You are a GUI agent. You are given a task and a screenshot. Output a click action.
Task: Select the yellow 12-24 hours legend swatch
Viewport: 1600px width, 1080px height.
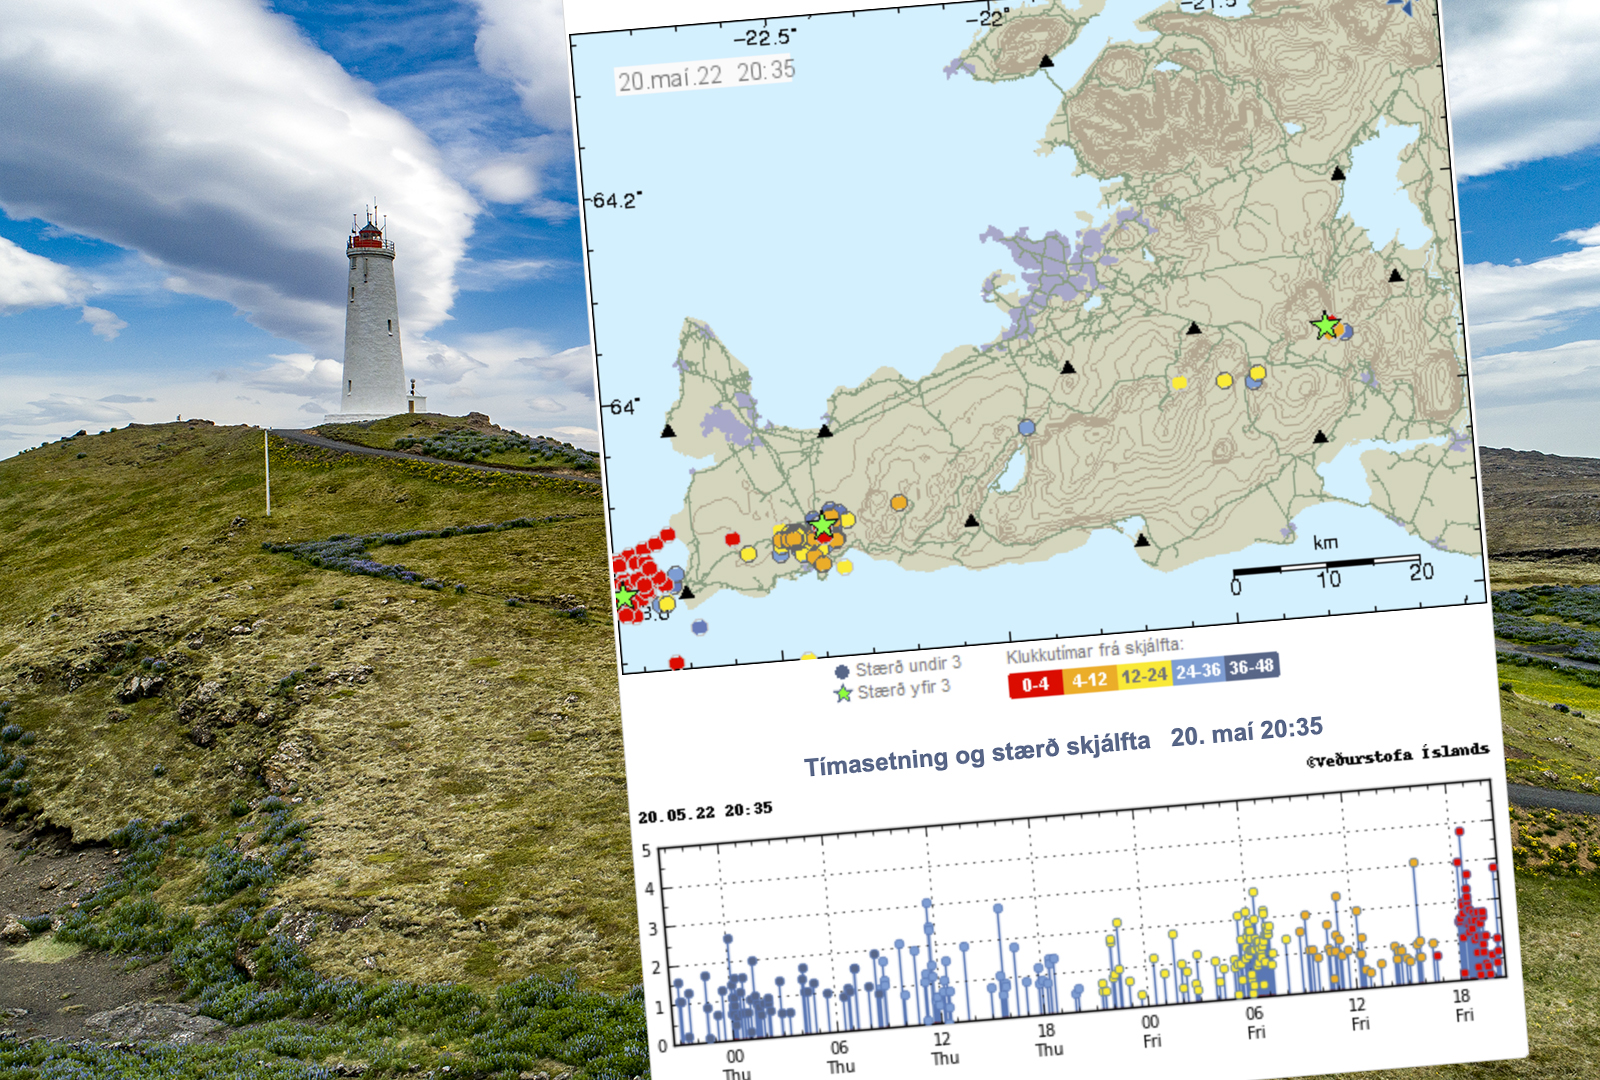point(1144,675)
